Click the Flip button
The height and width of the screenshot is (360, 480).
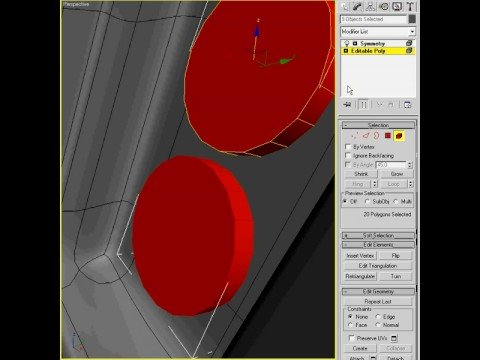pyautogui.click(x=396, y=256)
